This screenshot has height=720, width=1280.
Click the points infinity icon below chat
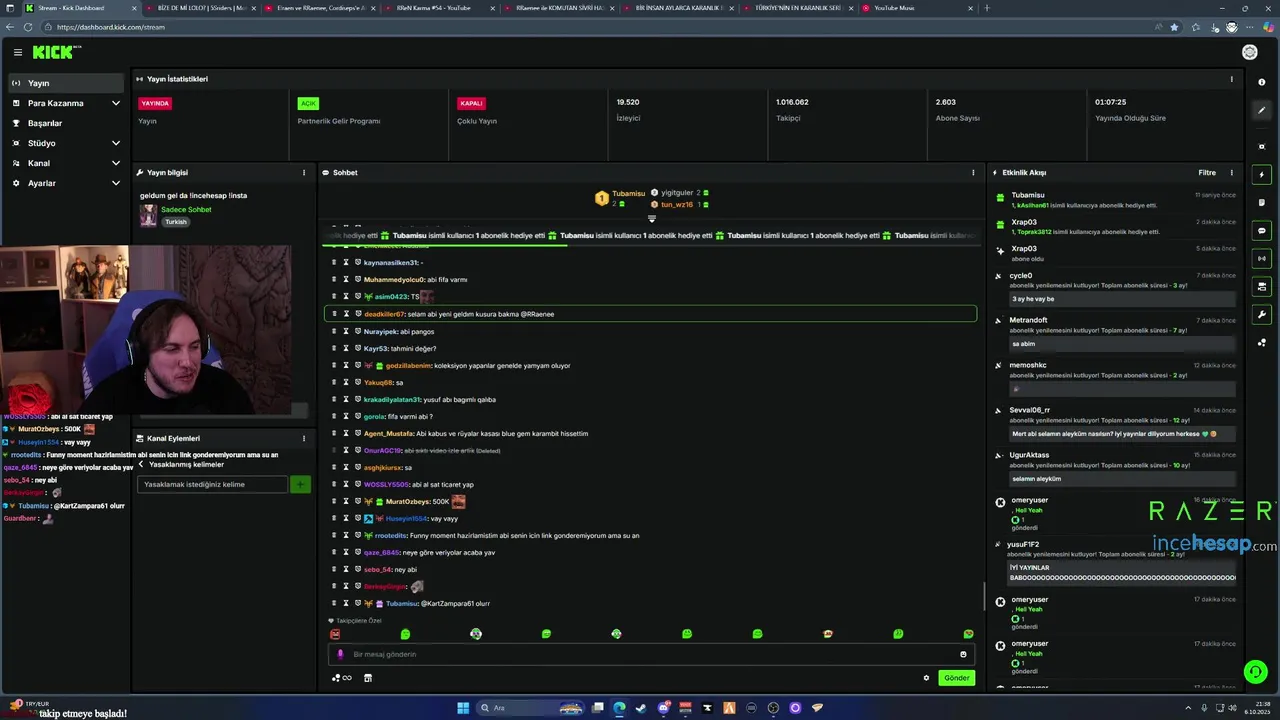pyautogui.click(x=342, y=678)
